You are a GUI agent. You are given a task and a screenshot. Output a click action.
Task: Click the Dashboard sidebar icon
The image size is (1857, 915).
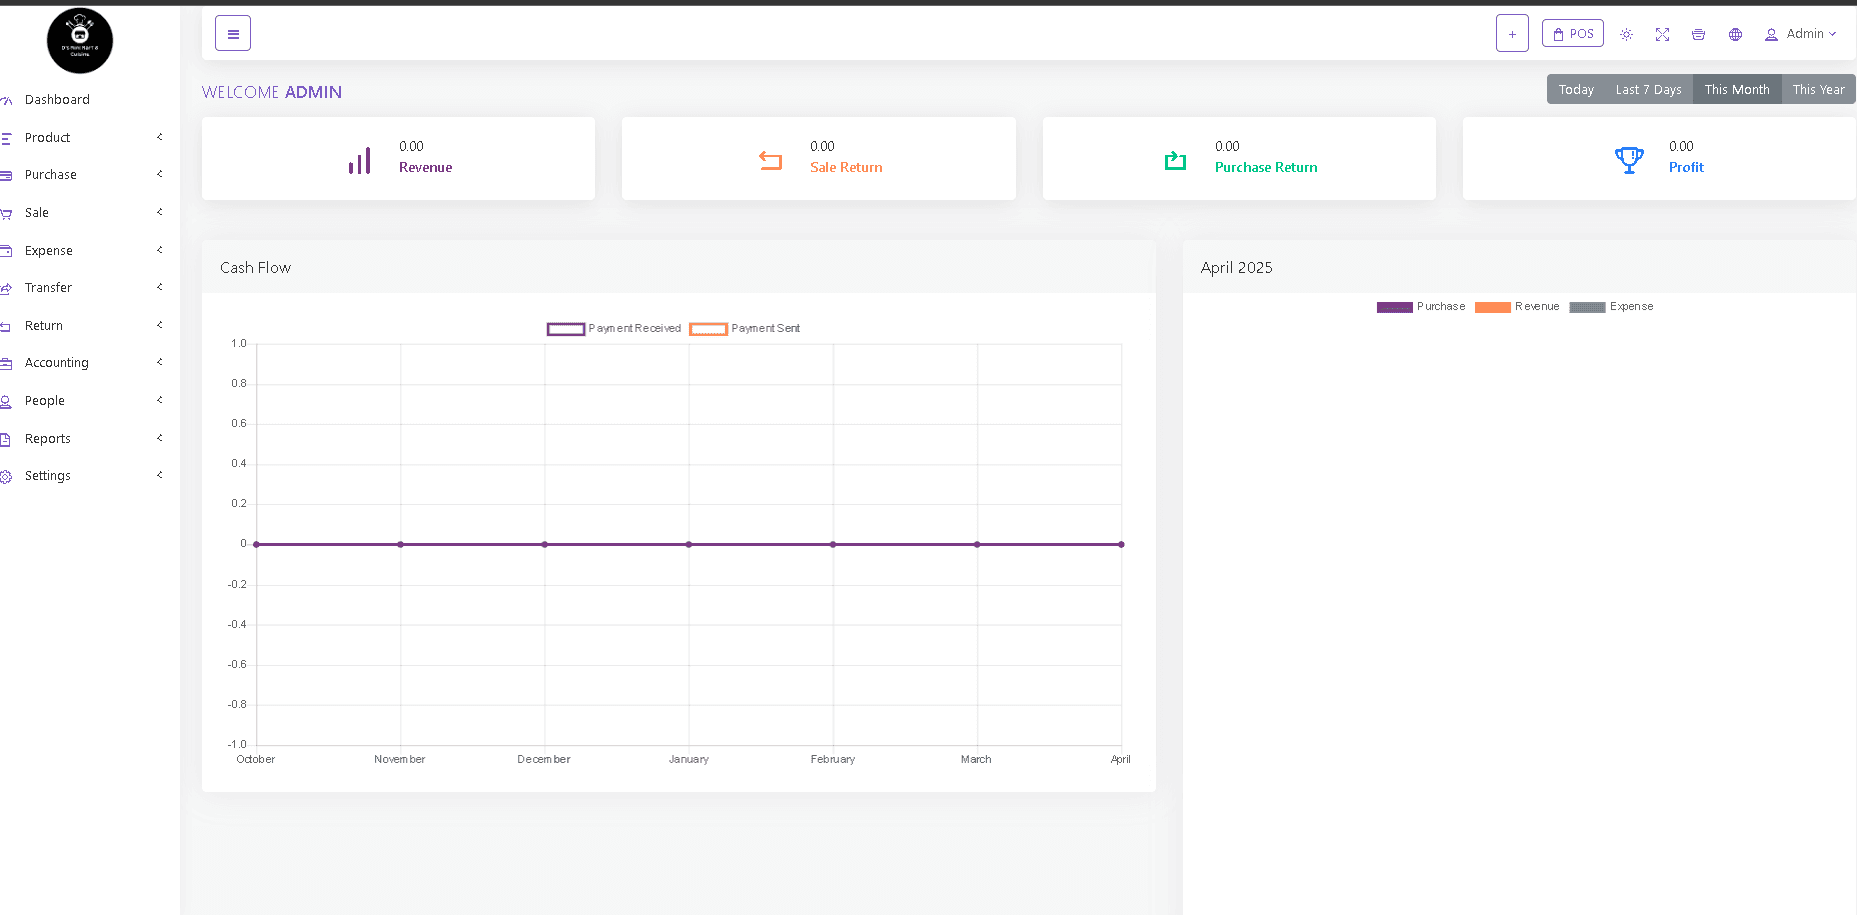6,100
